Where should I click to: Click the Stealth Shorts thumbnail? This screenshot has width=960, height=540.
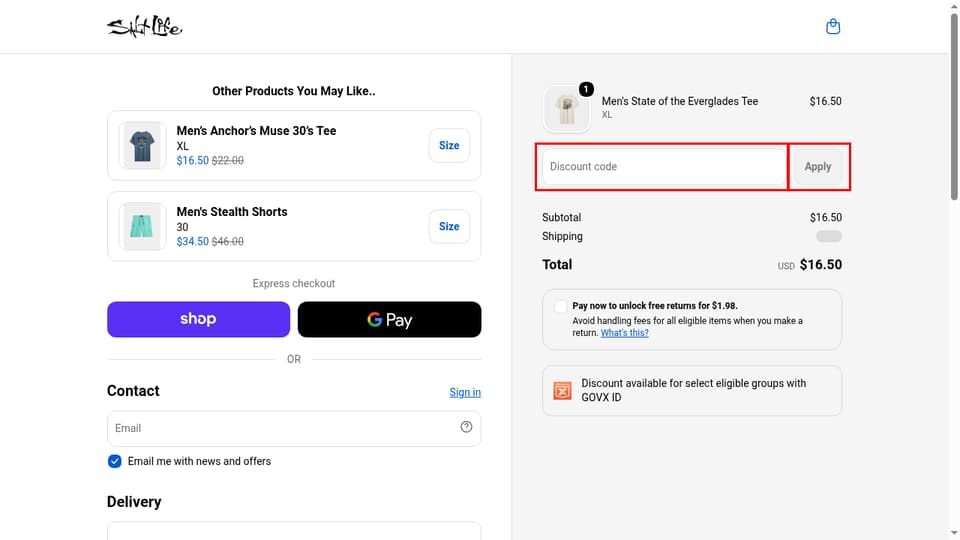click(x=142, y=226)
